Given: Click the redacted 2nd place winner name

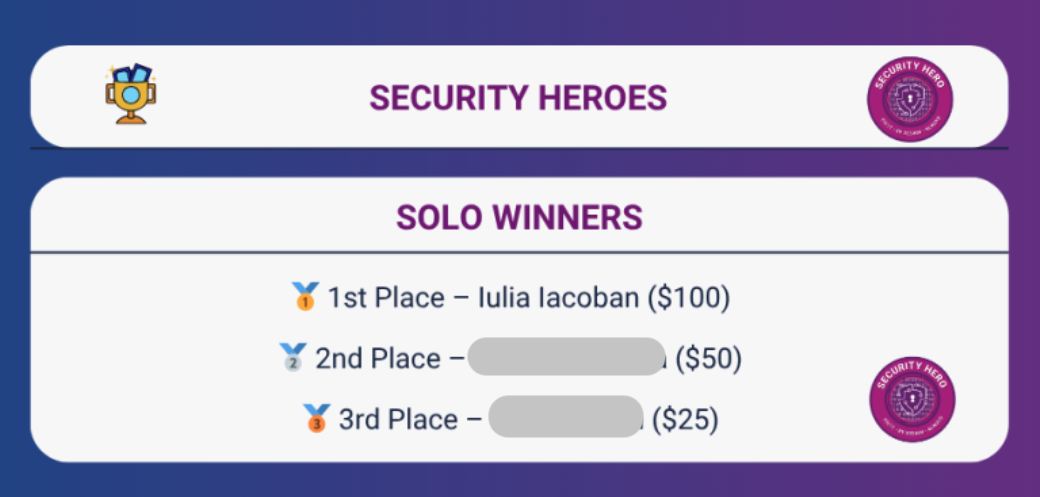Looking at the screenshot, I should coord(565,358).
